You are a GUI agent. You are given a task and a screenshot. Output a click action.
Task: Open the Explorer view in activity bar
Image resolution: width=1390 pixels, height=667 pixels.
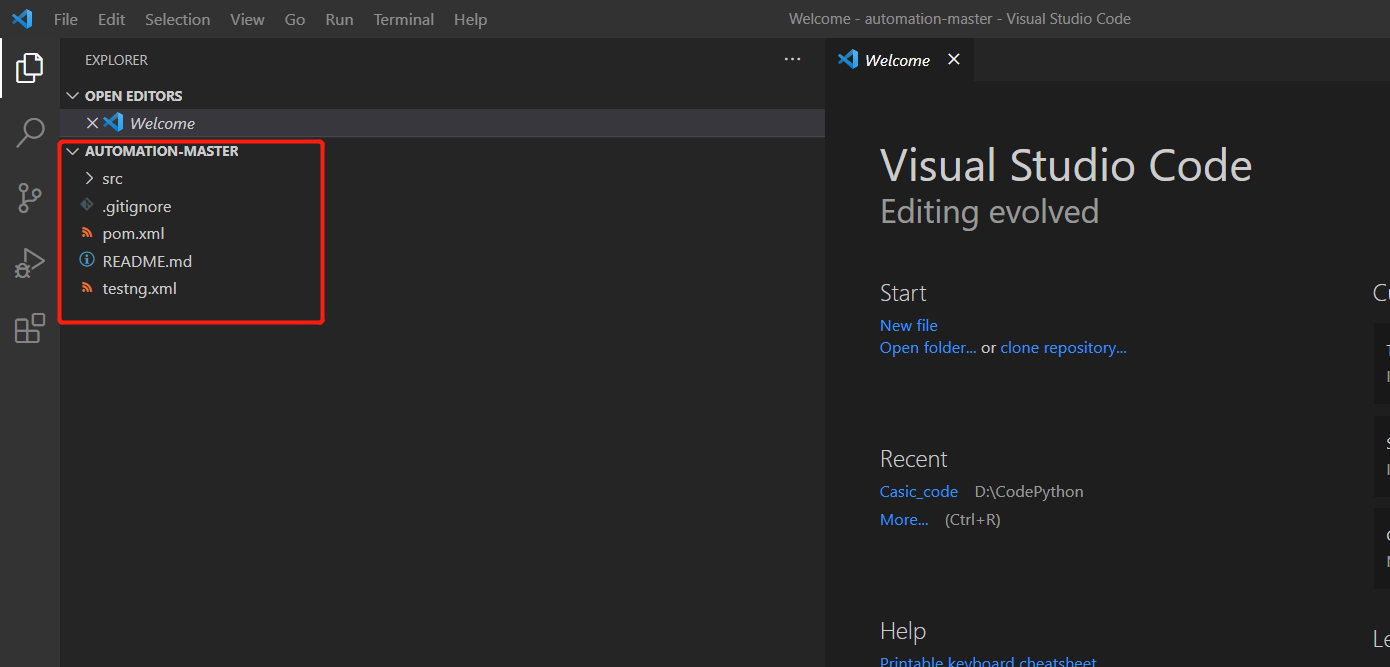point(29,68)
